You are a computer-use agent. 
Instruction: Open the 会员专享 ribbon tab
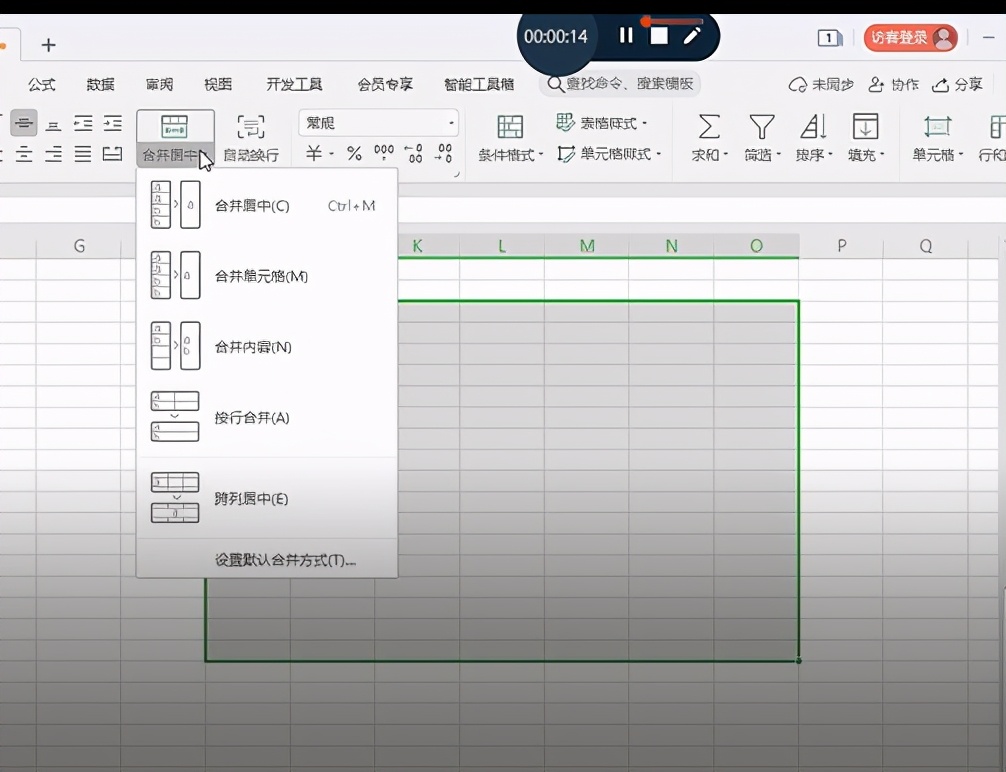[x=385, y=84]
